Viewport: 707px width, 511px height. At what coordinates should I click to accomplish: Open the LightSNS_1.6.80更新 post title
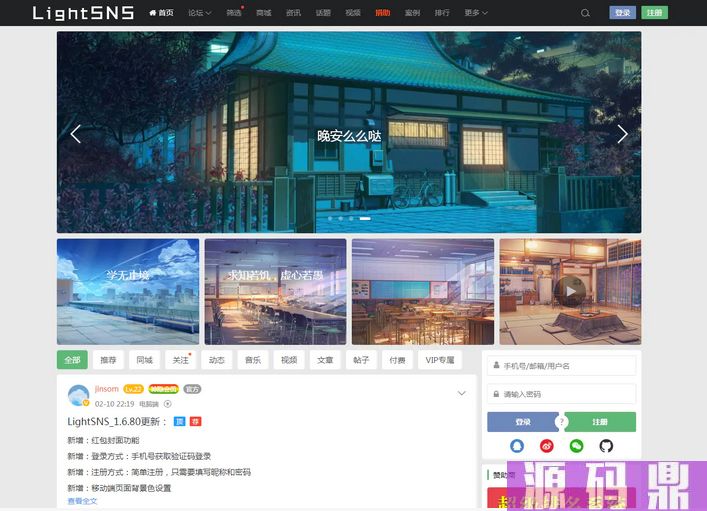pyautogui.click(x=117, y=422)
